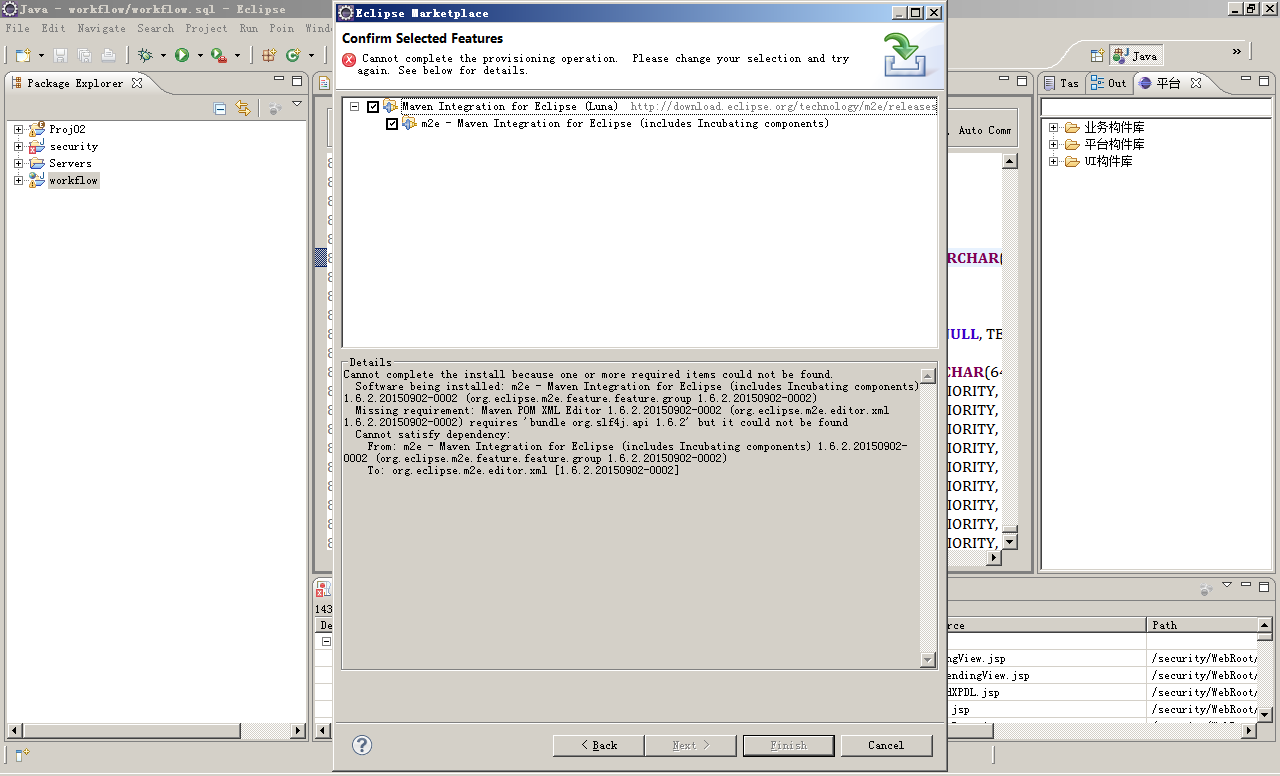The image size is (1280, 776).
Task: Open the New wizard dropdown arrow
Action: [41, 56]
